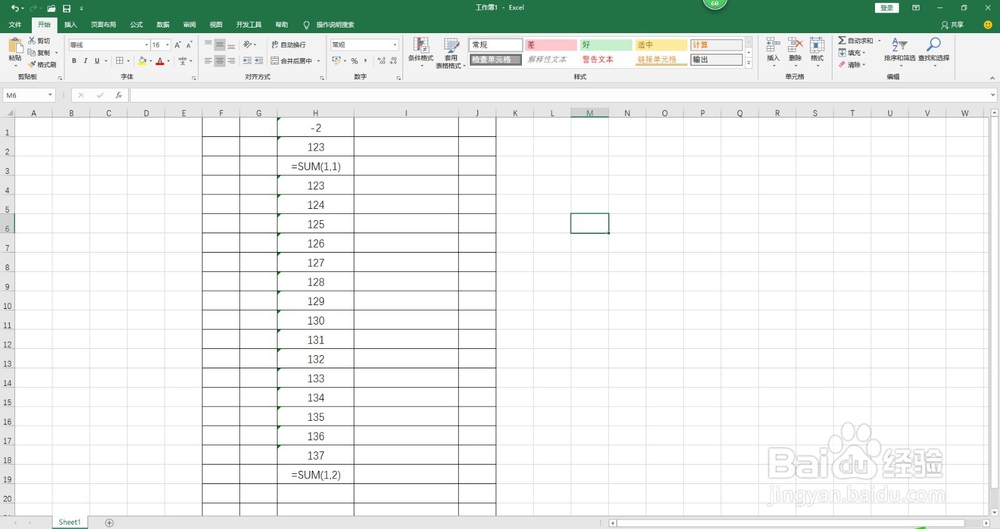Viewport: 1000px width, 529px height.
Task: Click the Decrease Indent icon
Action: (x=247, y=61)
